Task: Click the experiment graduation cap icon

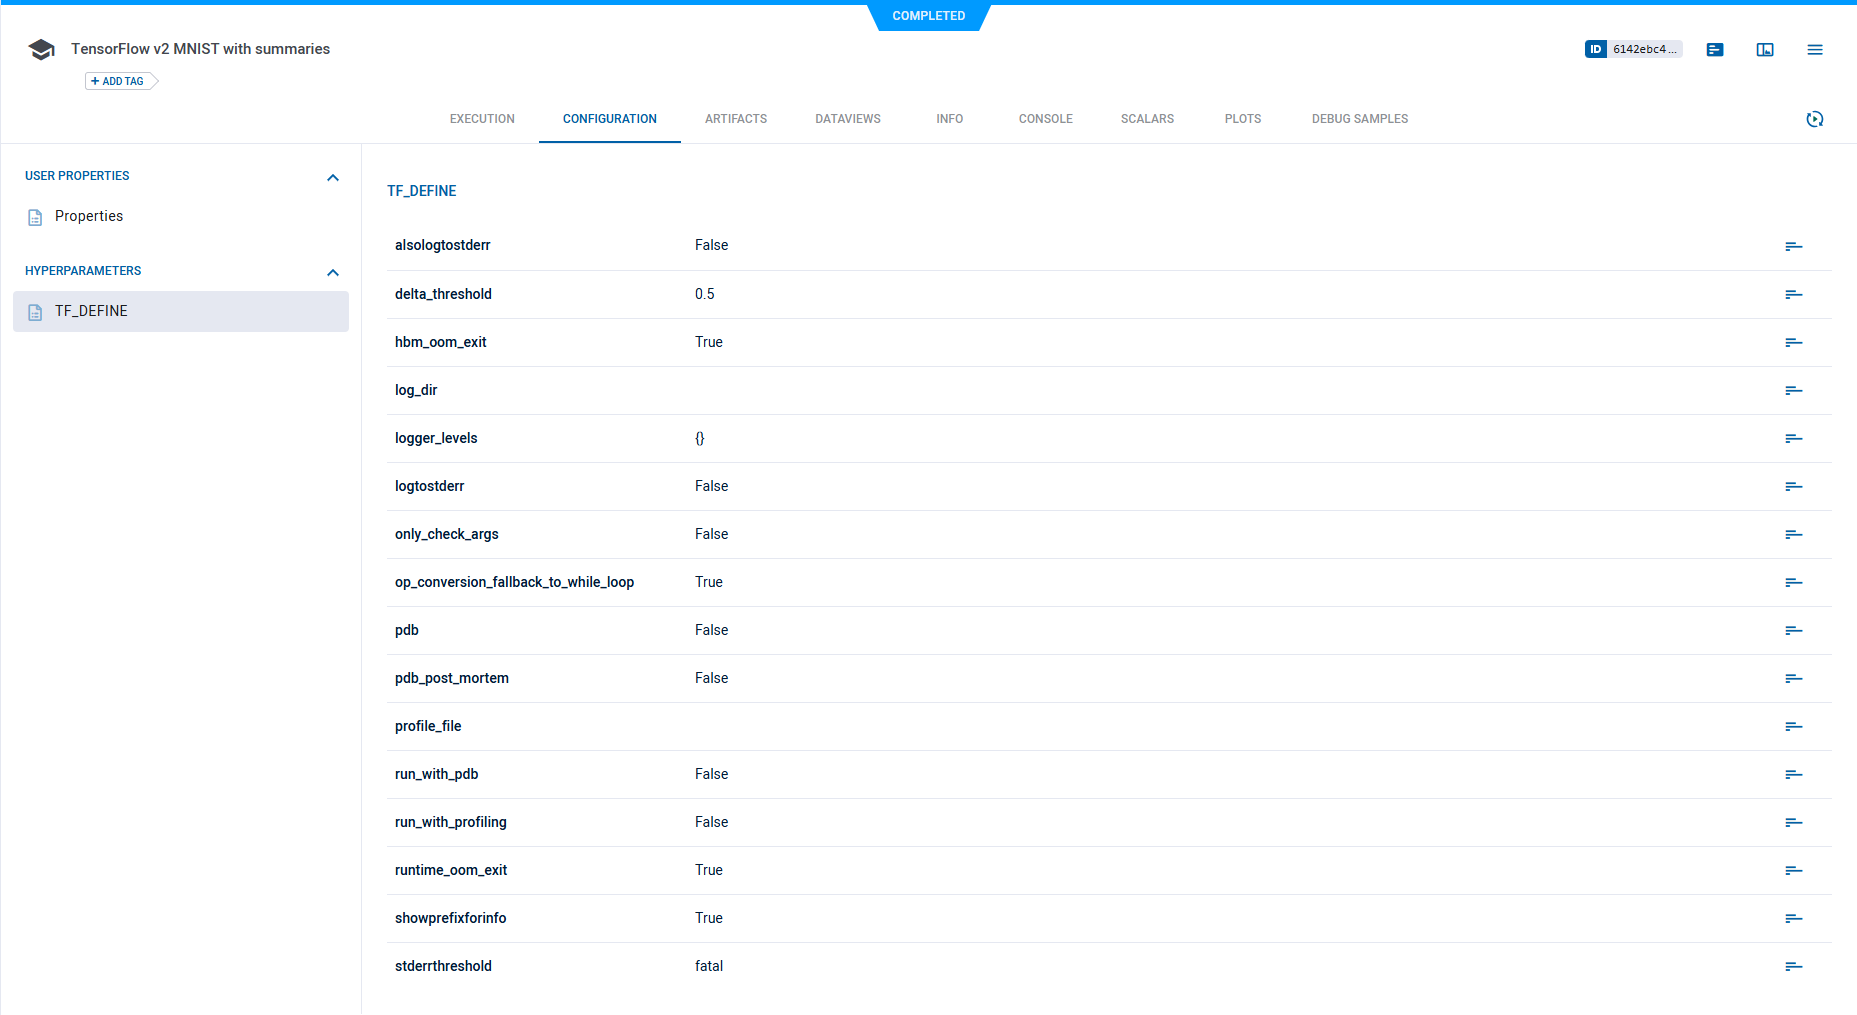Action: tap(41, 50)
